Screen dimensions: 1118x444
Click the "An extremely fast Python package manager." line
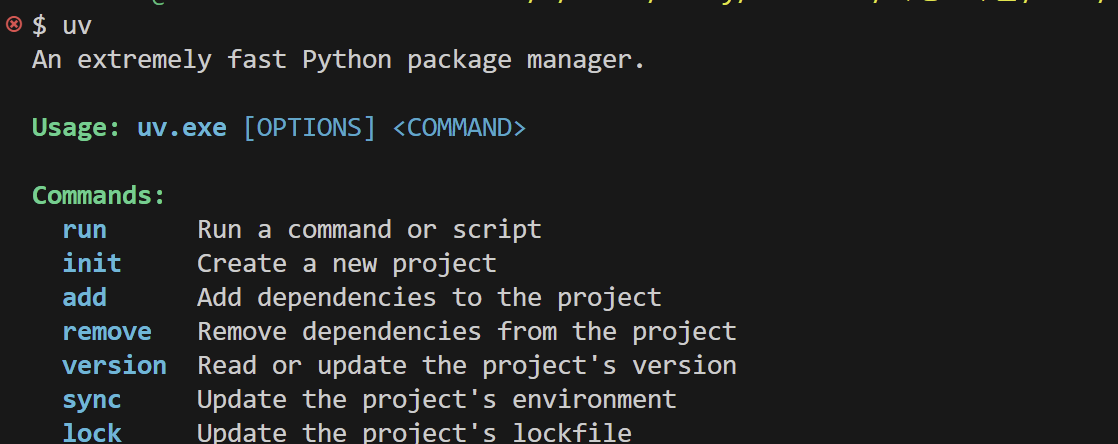pos(338,60)
